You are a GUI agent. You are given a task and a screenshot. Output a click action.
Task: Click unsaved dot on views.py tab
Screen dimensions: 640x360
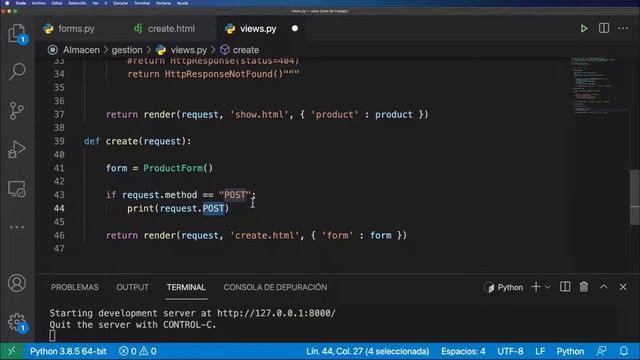click(x=295, y=29)
